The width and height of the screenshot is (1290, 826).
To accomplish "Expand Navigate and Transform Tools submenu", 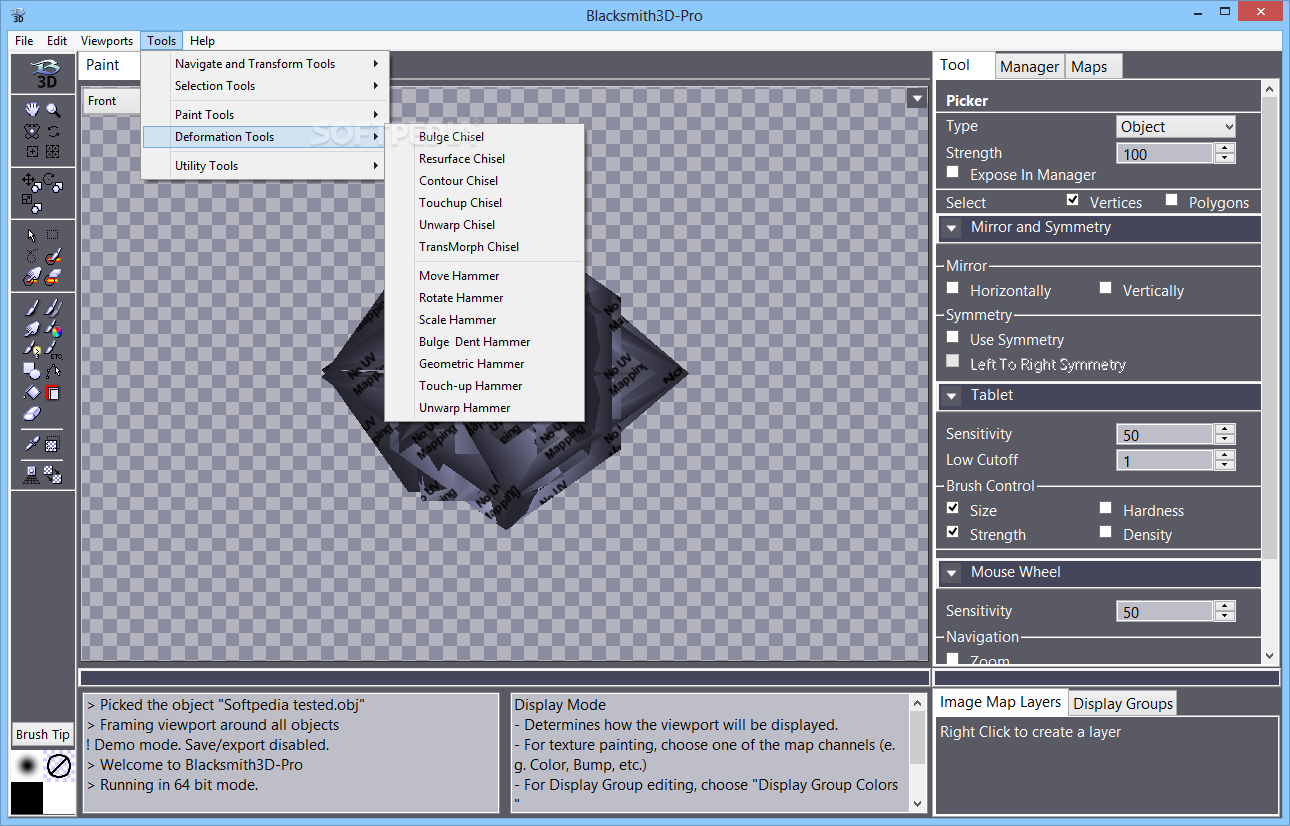I will (263, 64).
